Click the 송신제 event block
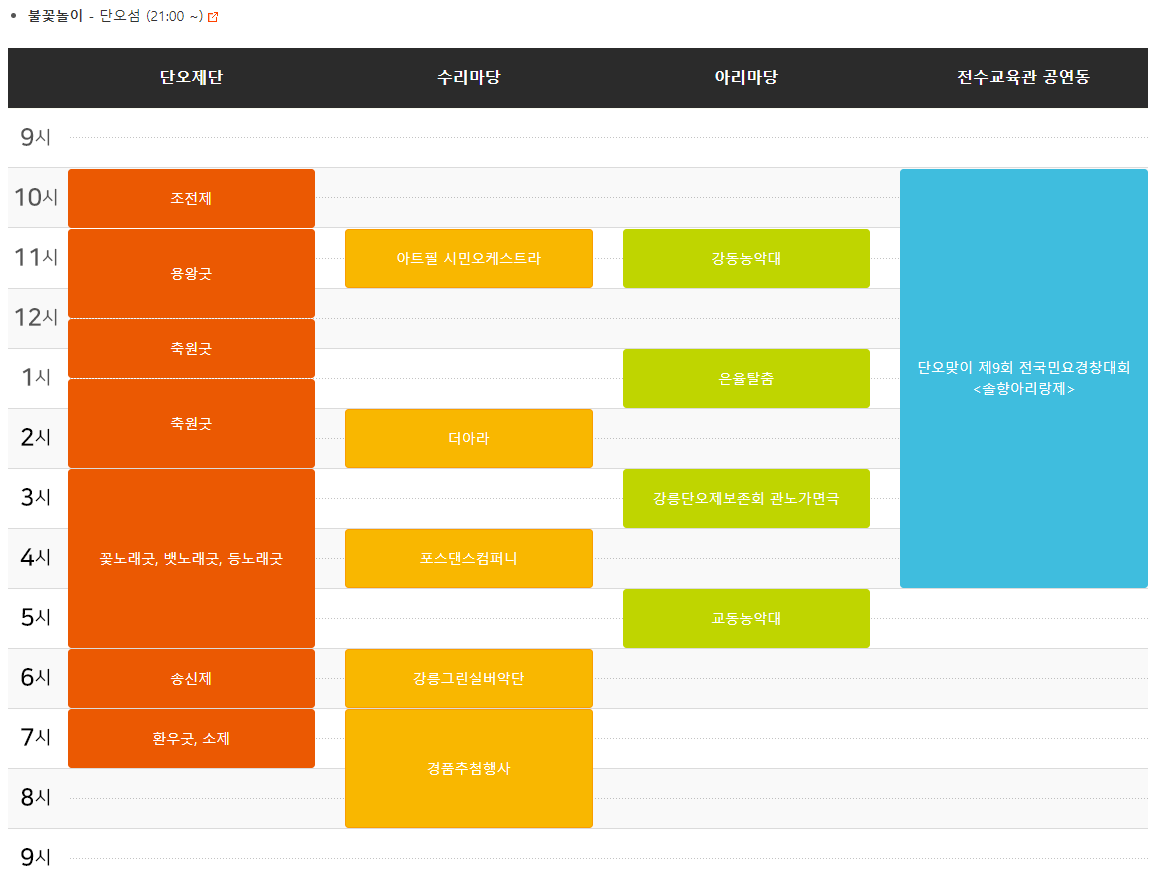 tap(191, 679)
